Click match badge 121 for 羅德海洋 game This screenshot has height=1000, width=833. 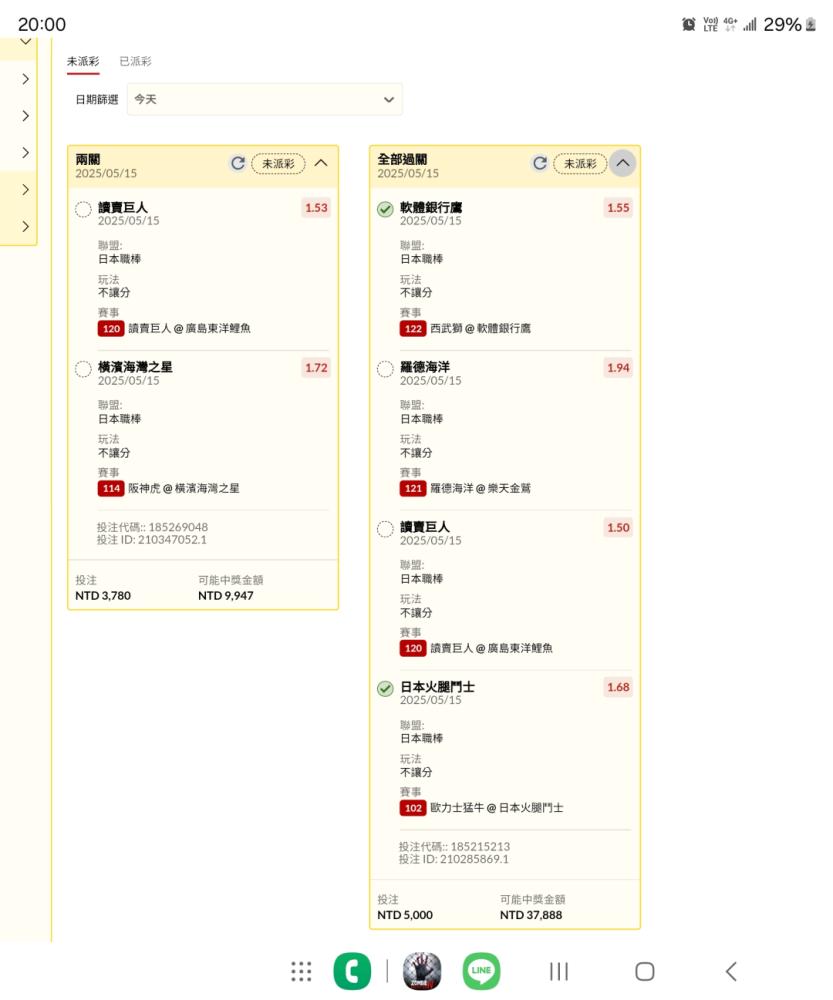tap(413, 488)
